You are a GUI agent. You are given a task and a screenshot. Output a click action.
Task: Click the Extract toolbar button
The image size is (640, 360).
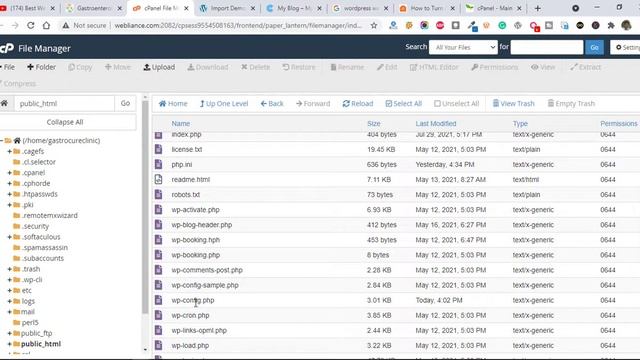click(585, 67)
